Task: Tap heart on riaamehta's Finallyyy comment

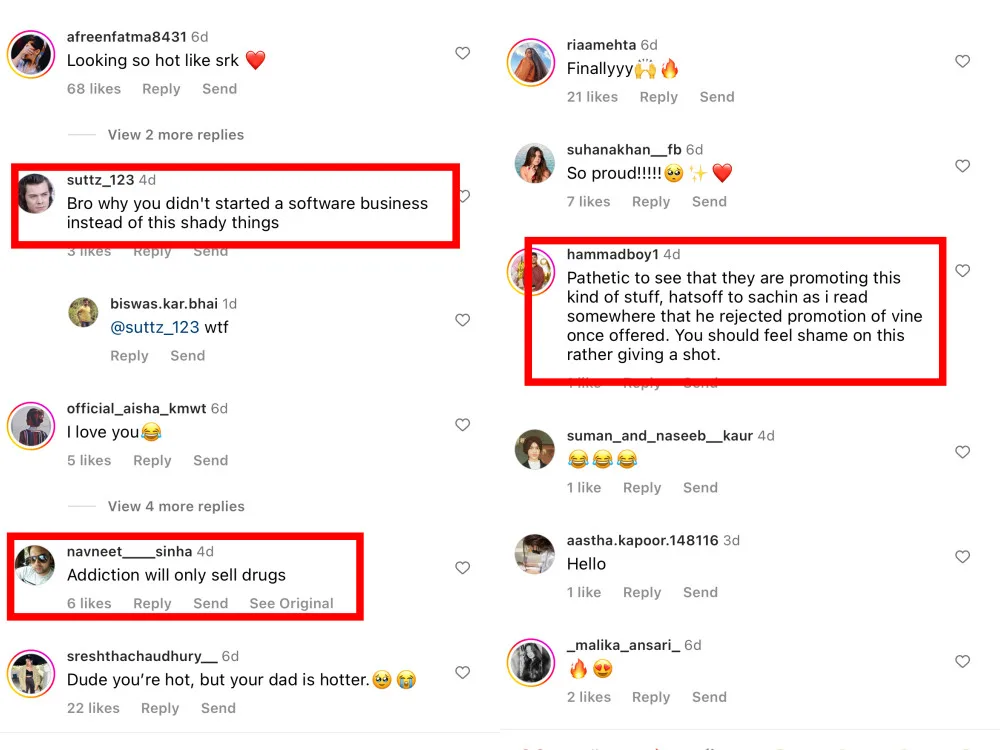Action: click(962, 61)
